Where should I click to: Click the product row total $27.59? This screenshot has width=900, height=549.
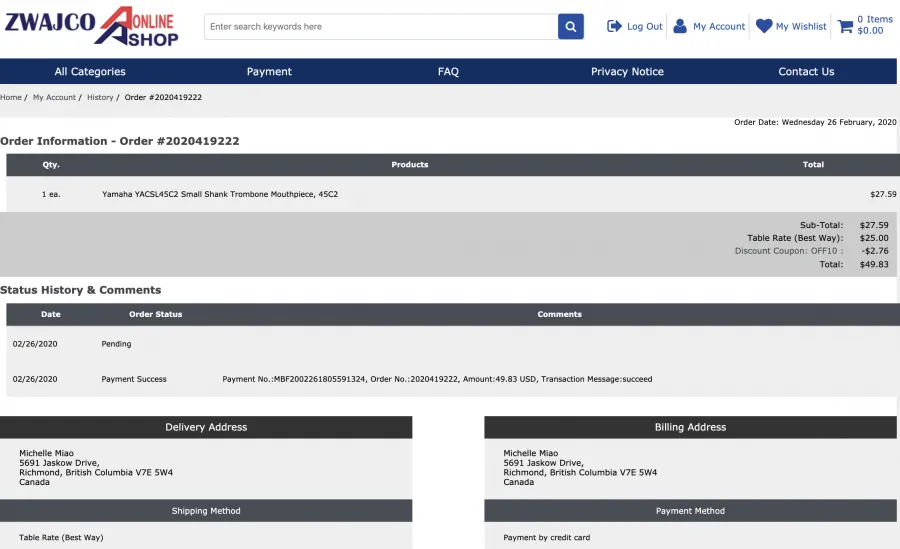tap(883, 194)
